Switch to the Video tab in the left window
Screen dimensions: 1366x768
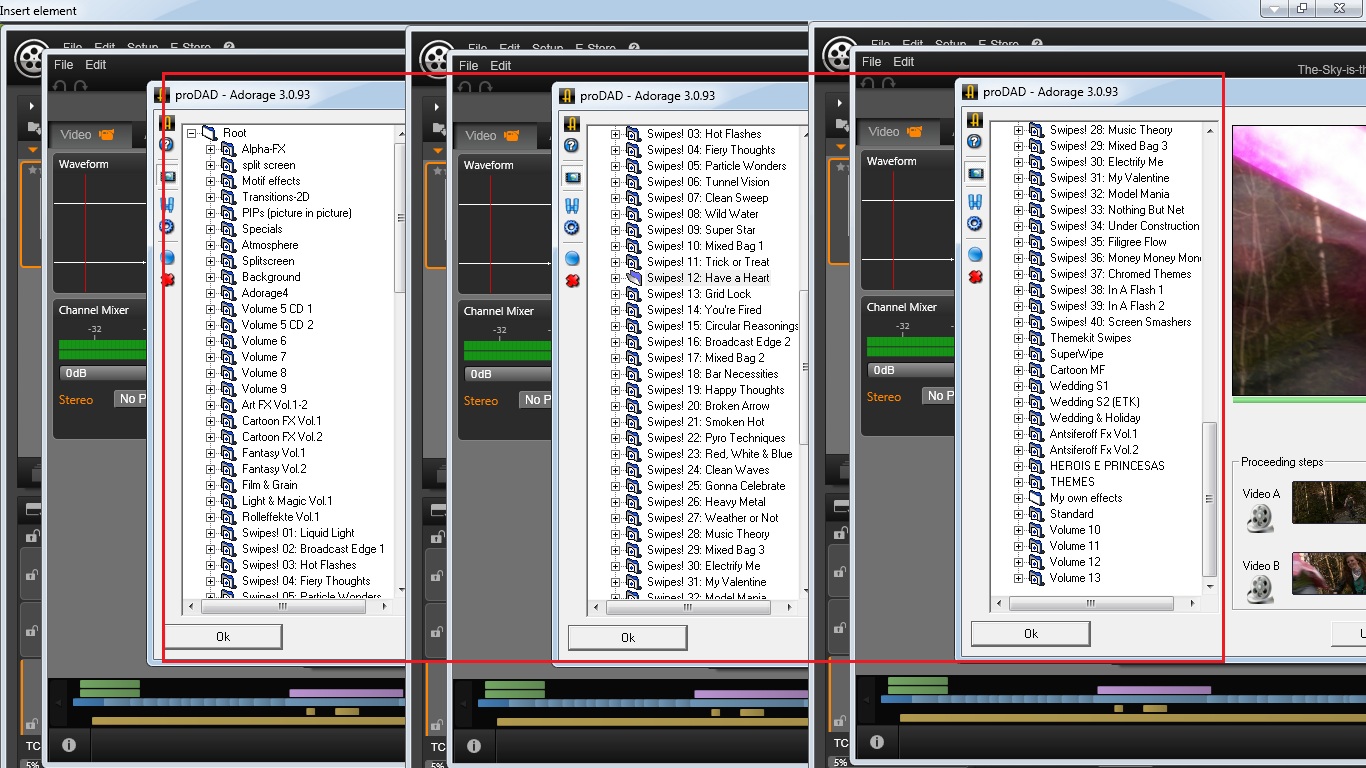[x=87, y=135]
